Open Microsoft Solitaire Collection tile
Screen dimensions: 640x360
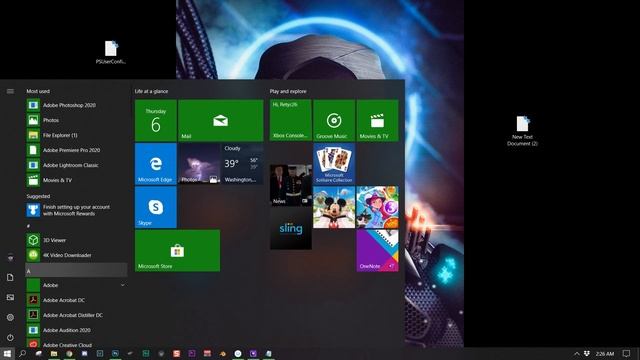pos(334,164)
